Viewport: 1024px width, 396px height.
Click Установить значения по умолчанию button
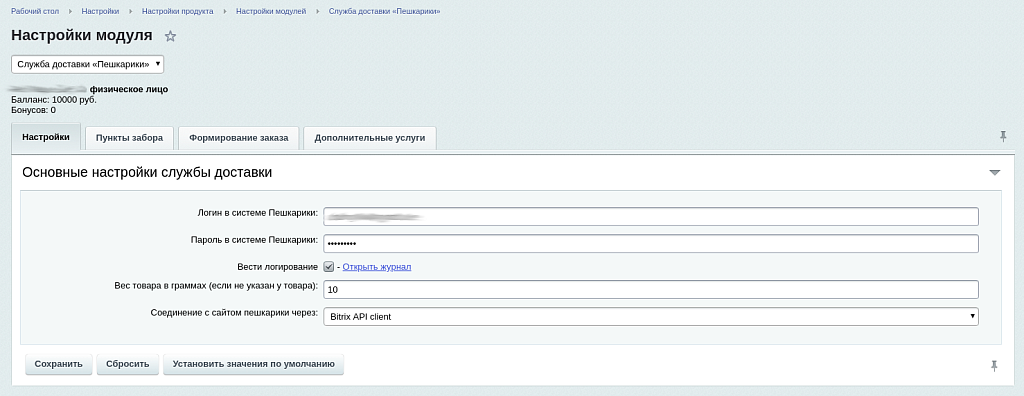(x=253, y=364)
